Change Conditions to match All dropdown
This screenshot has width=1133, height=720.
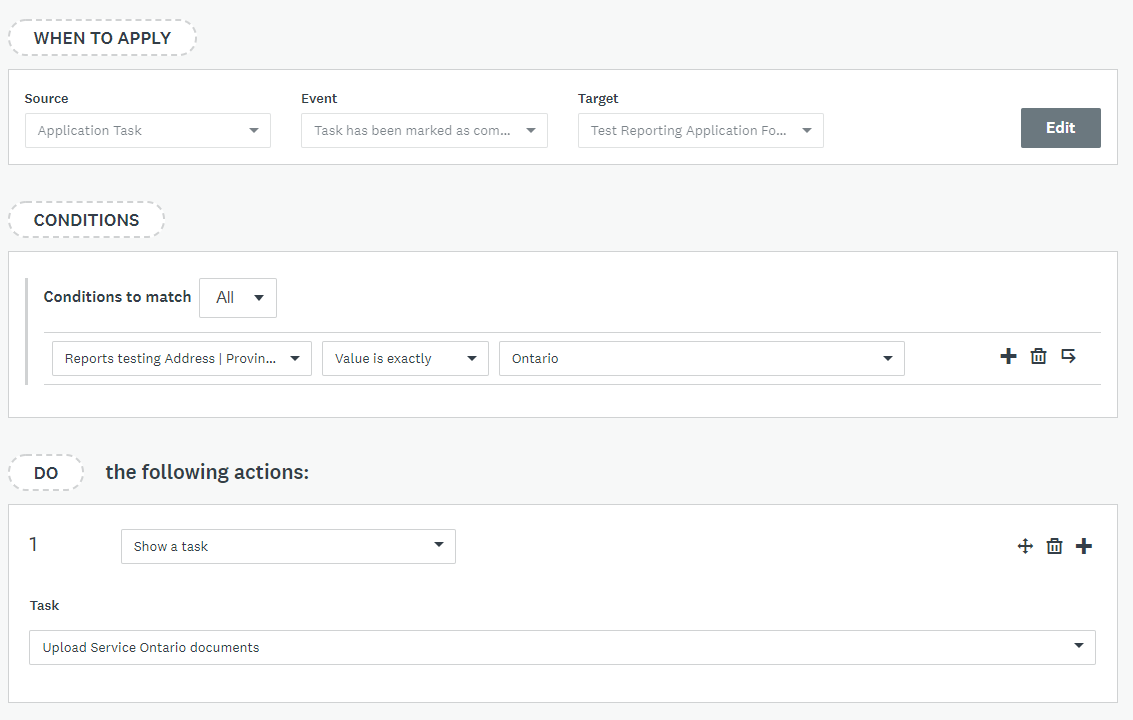tap(238, 298)
